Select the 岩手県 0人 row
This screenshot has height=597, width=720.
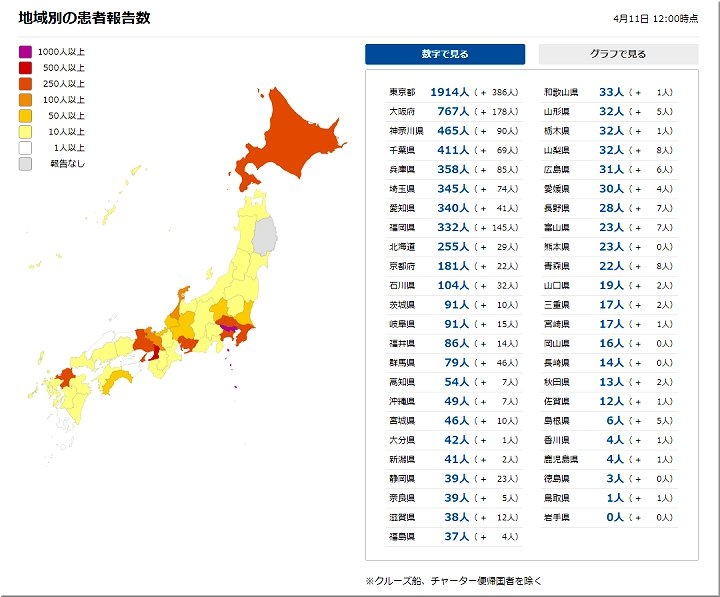[608, 517]
